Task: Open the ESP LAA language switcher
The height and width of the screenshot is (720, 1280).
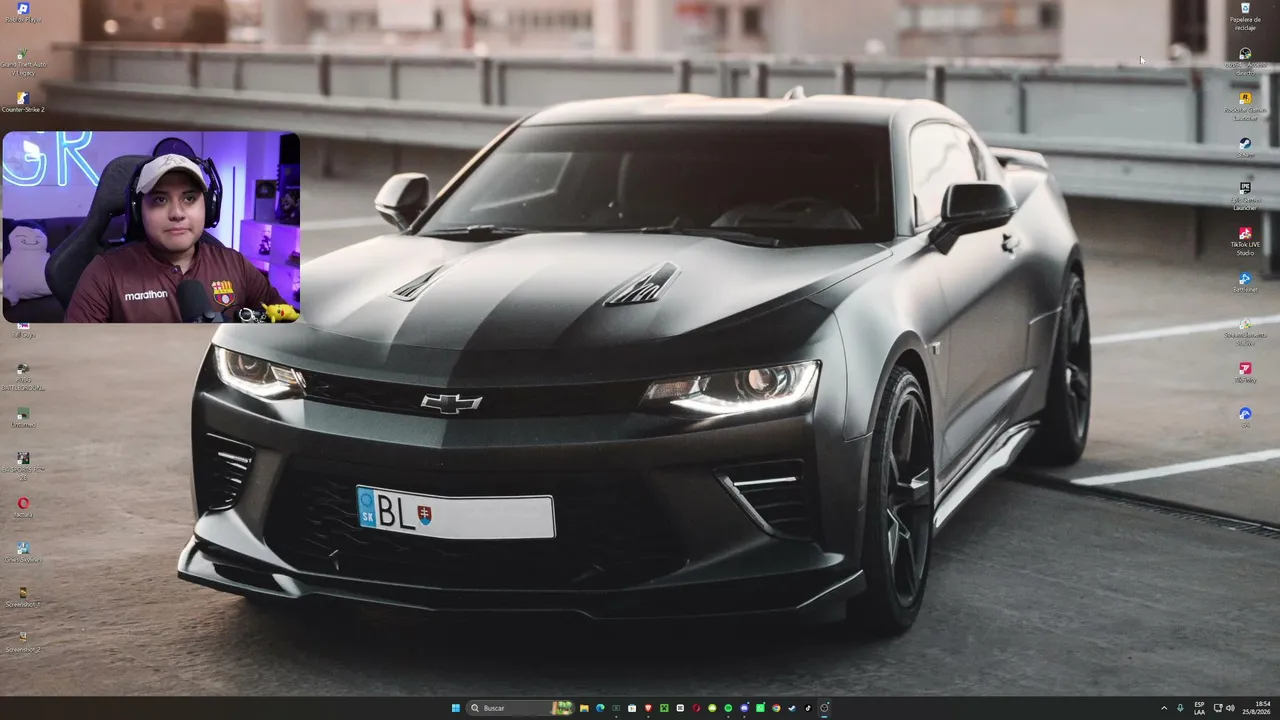Action: (1200, 708)
